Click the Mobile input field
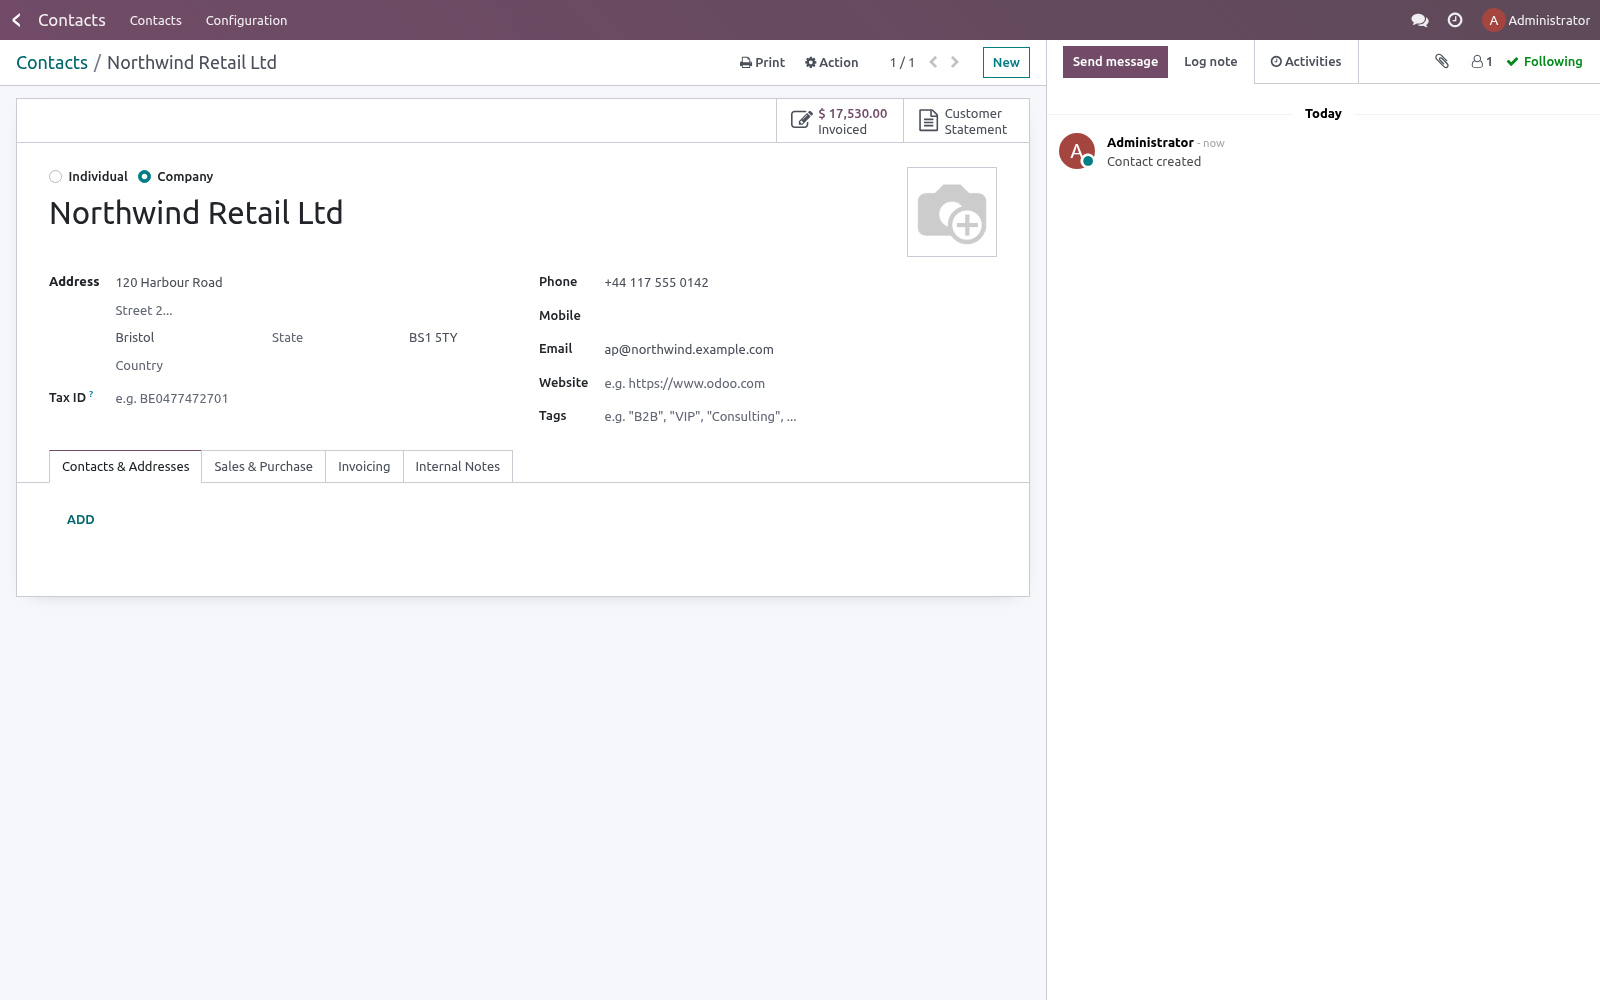The width and height of the screenshot is (1600, 1000). click(798, 316)
